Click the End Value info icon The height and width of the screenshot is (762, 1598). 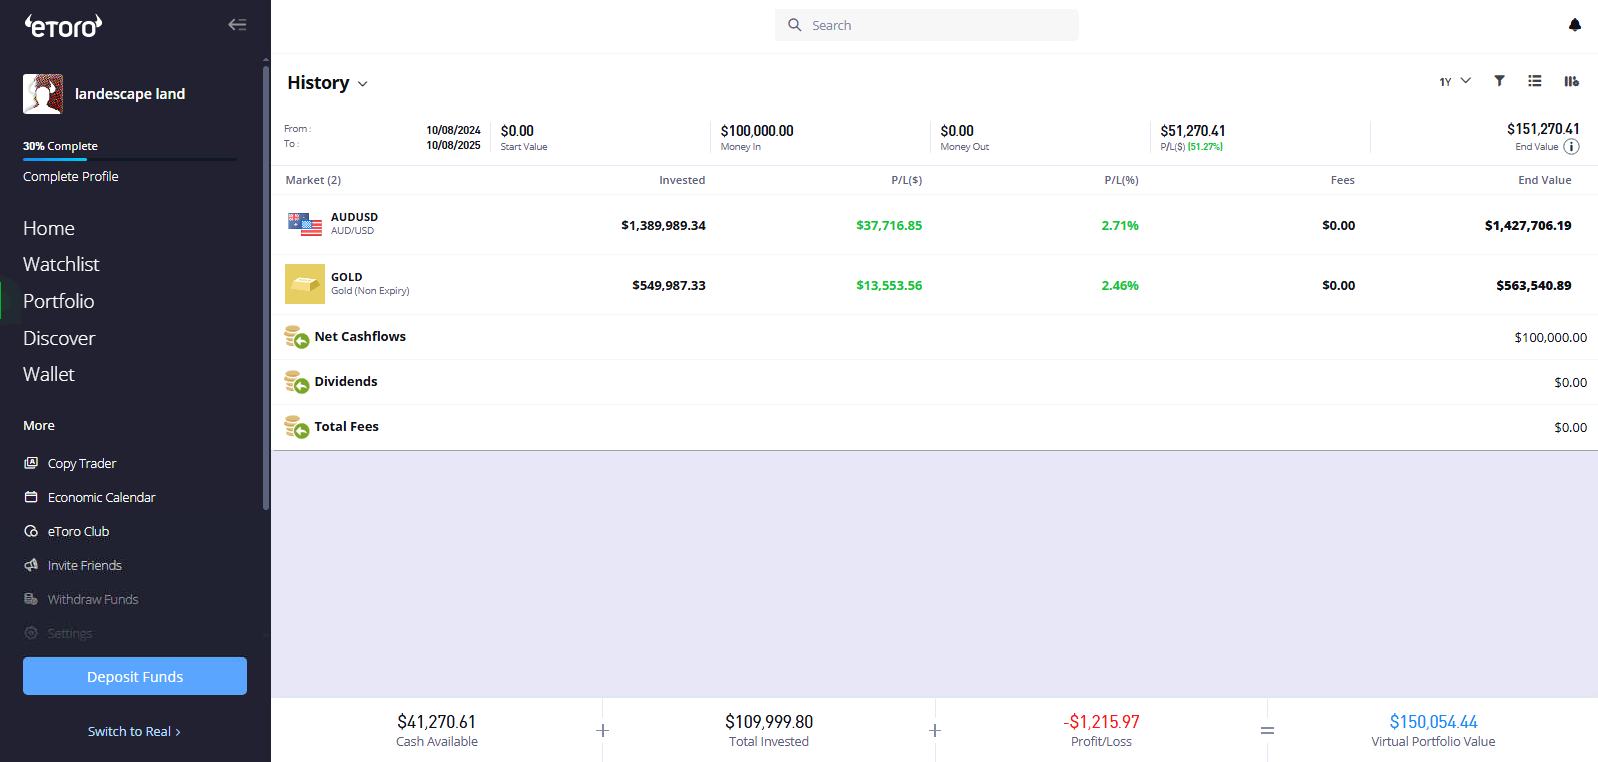coord(1571,147)
